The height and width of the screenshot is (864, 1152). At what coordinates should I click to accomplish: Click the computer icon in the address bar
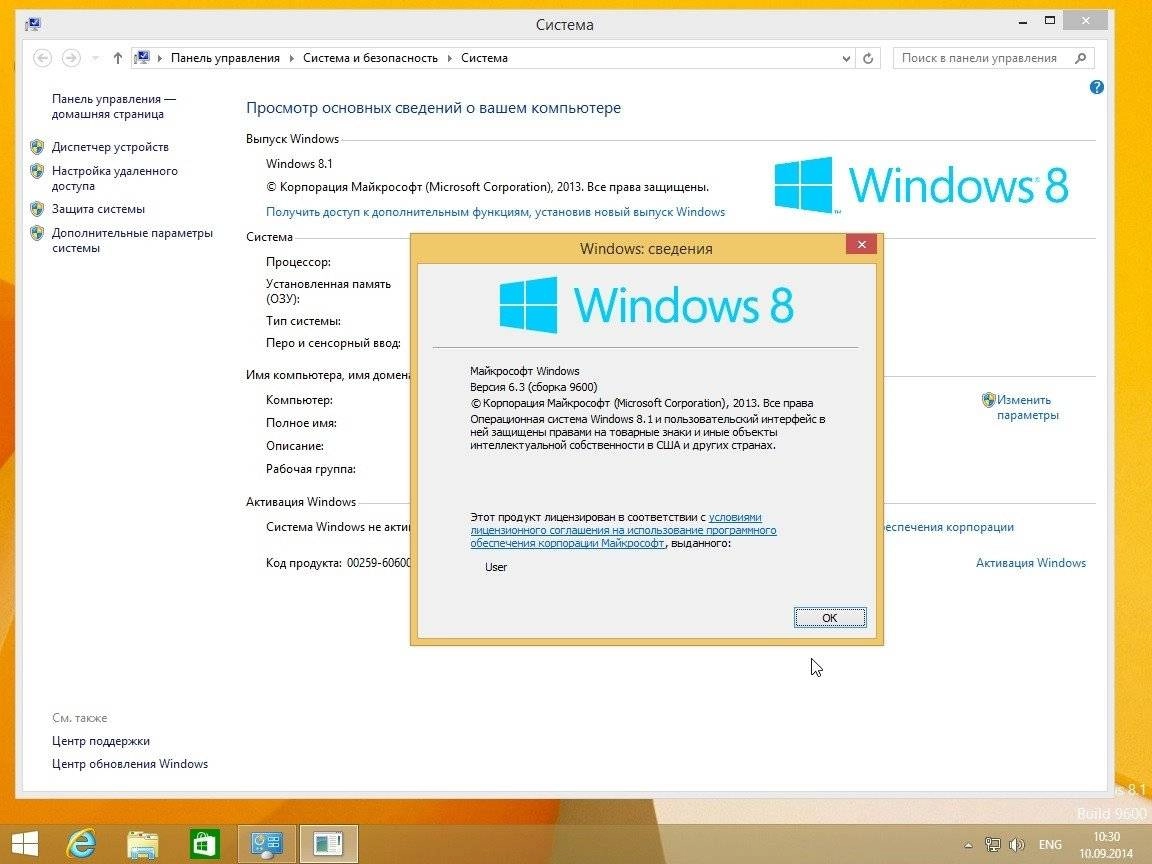143,58
